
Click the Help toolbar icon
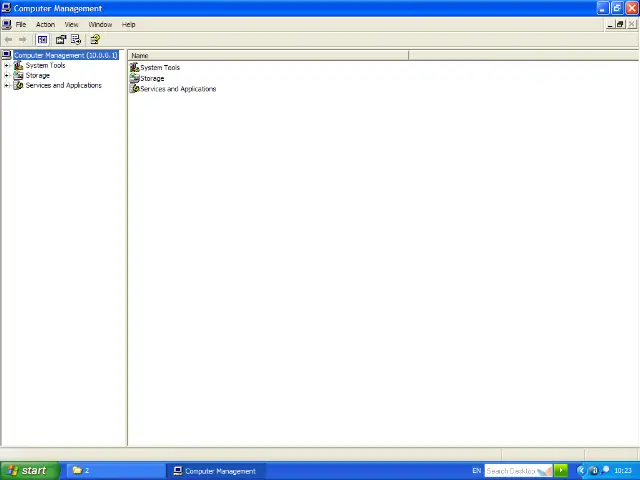coord(95,40)
